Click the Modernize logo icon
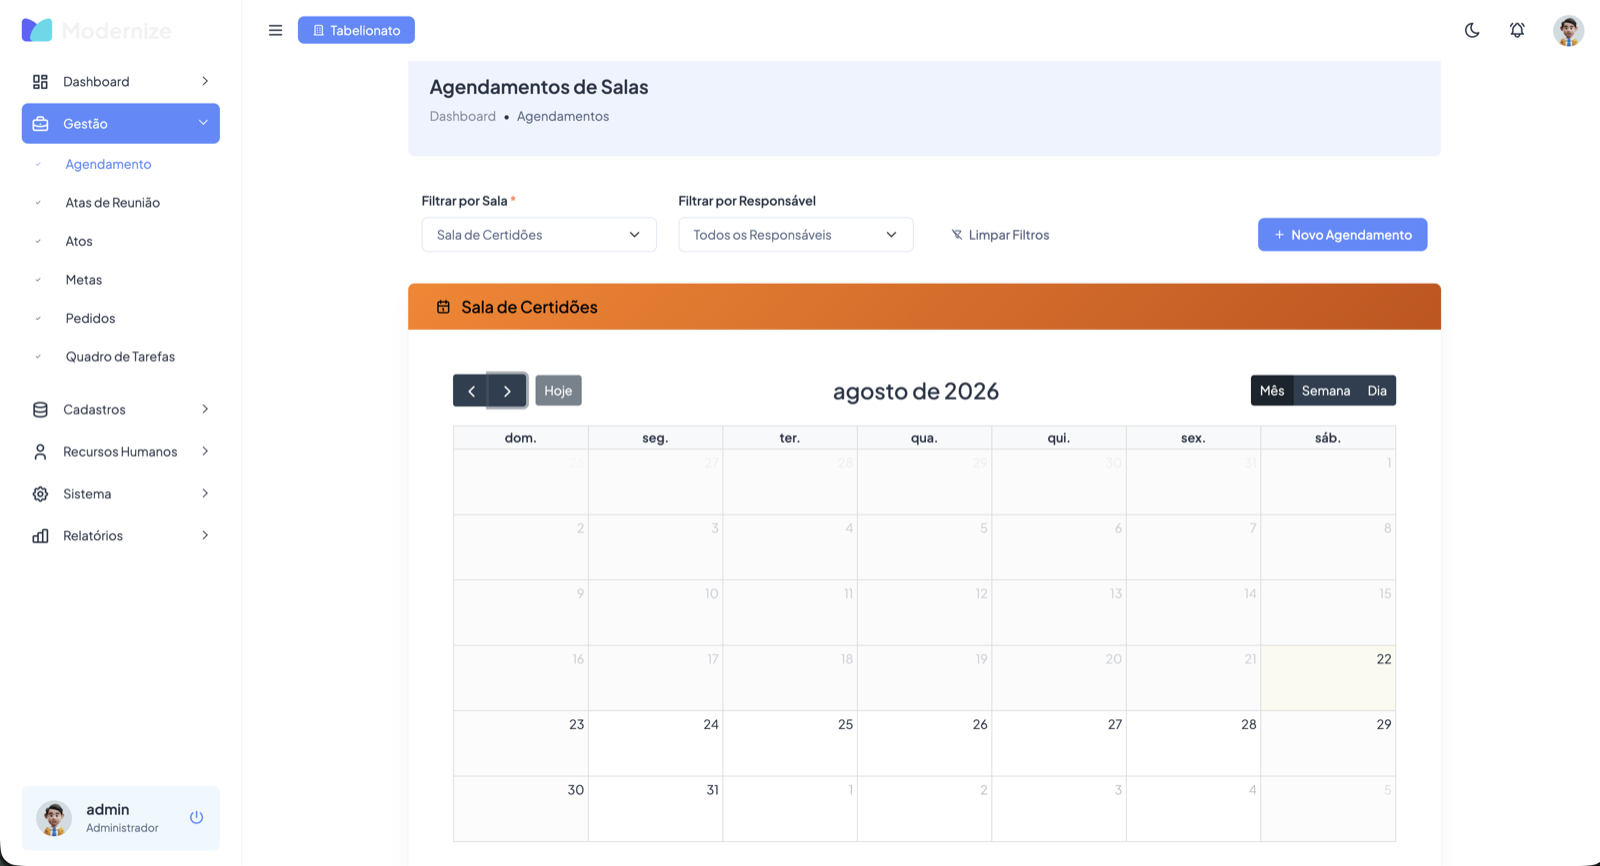Viewport: 1600px width, 866px height. coord(37,30)
